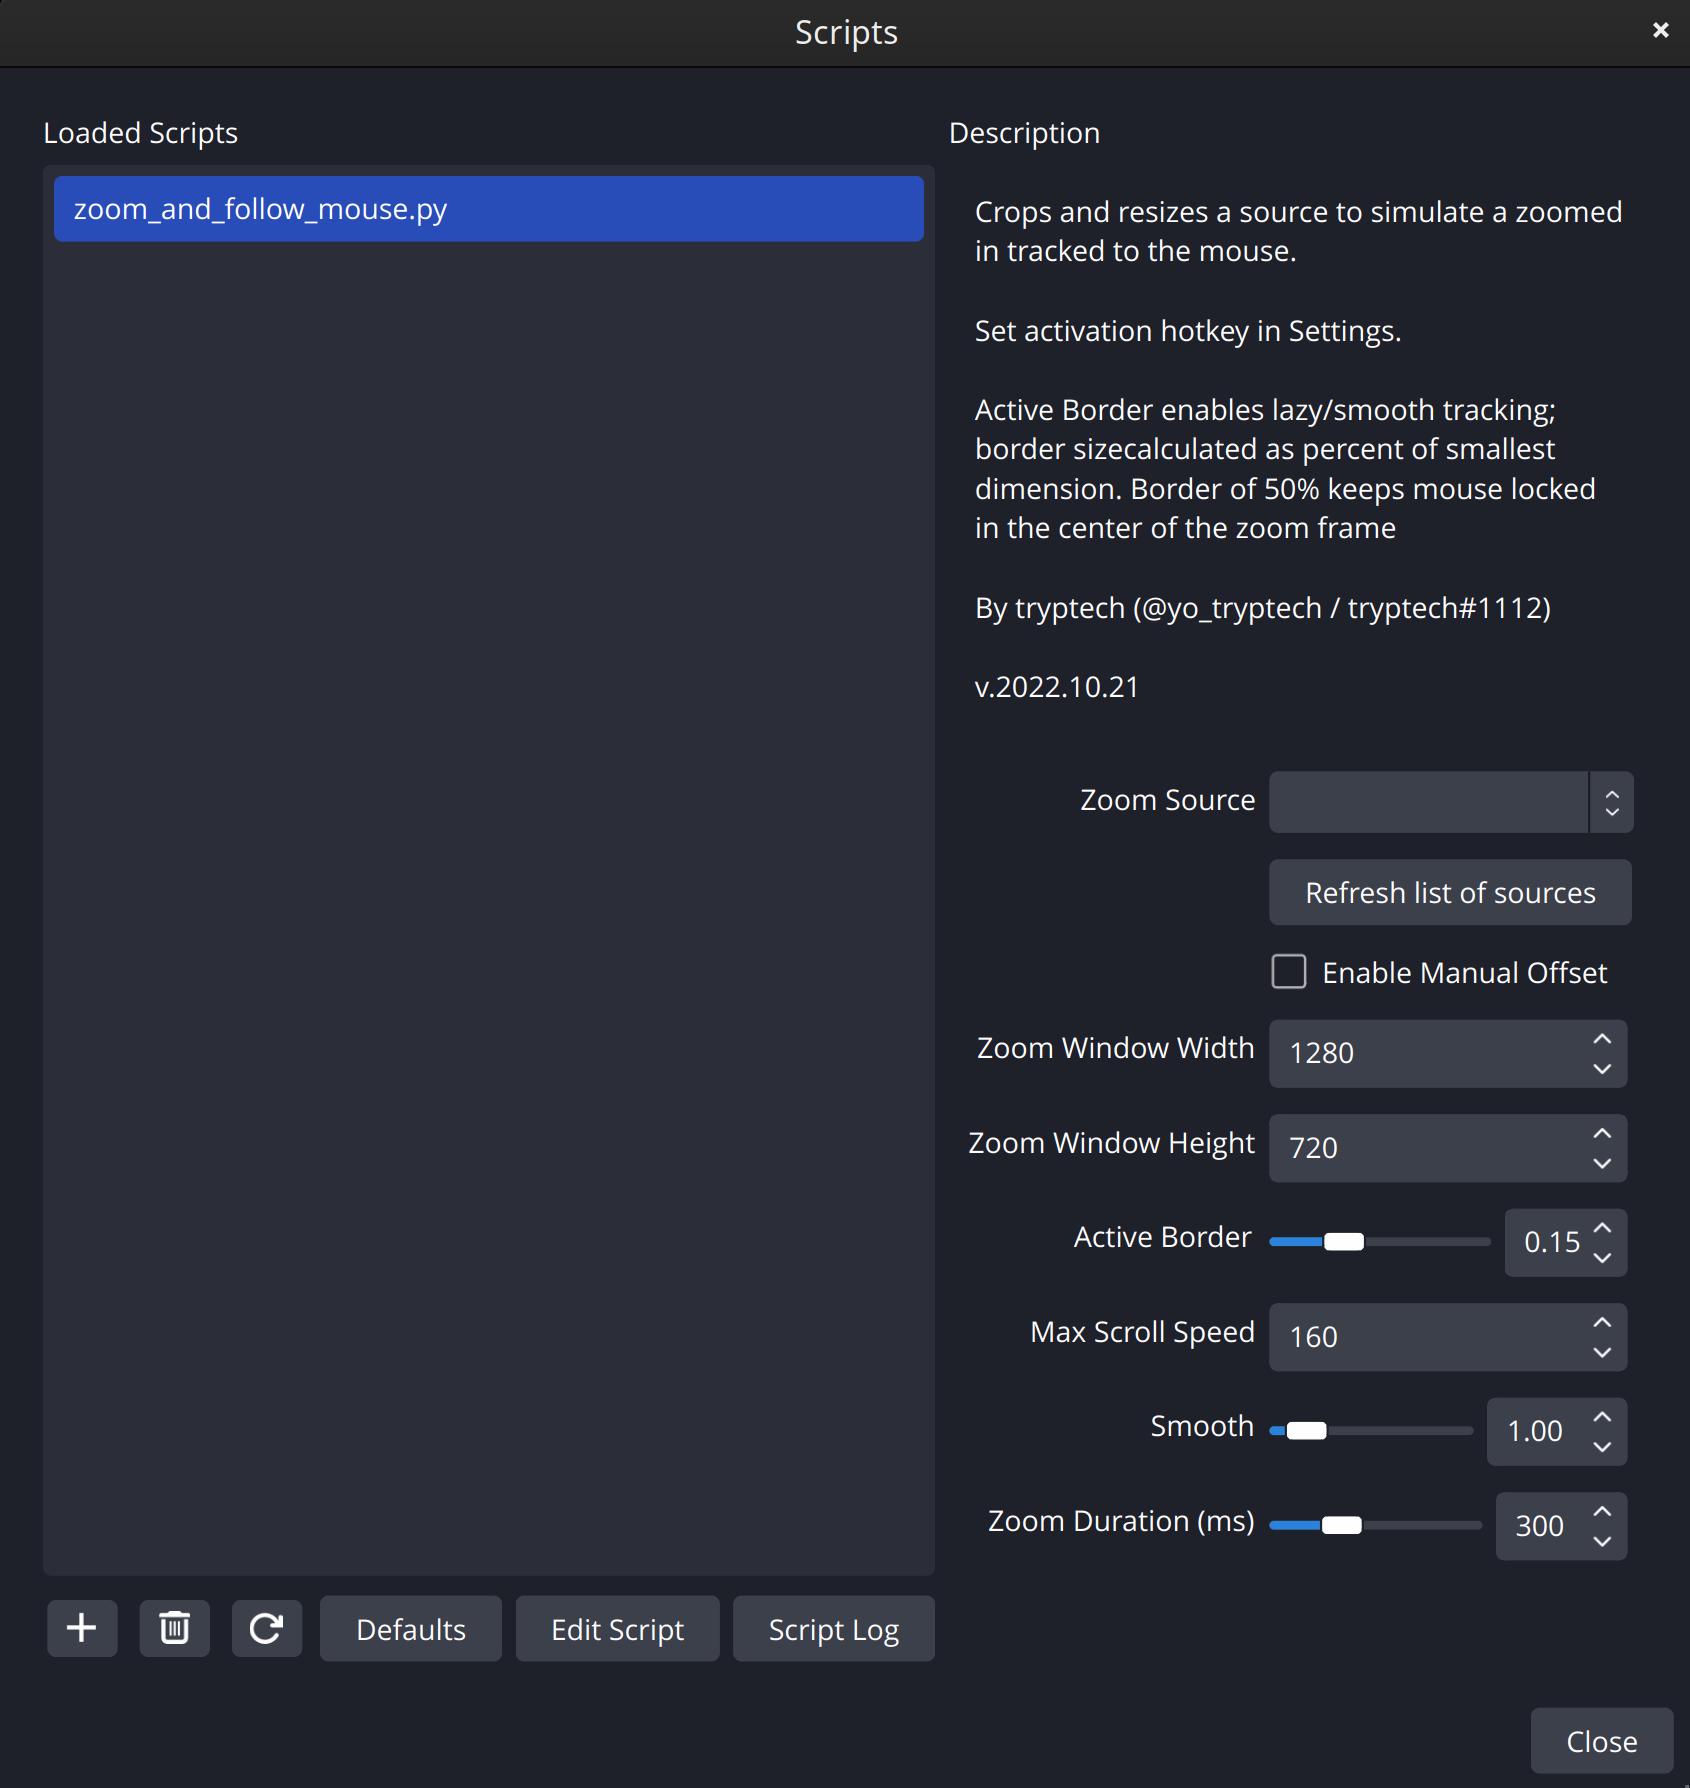
Task: Increase Zoom Window Width value
Action: (1601, 1038)
